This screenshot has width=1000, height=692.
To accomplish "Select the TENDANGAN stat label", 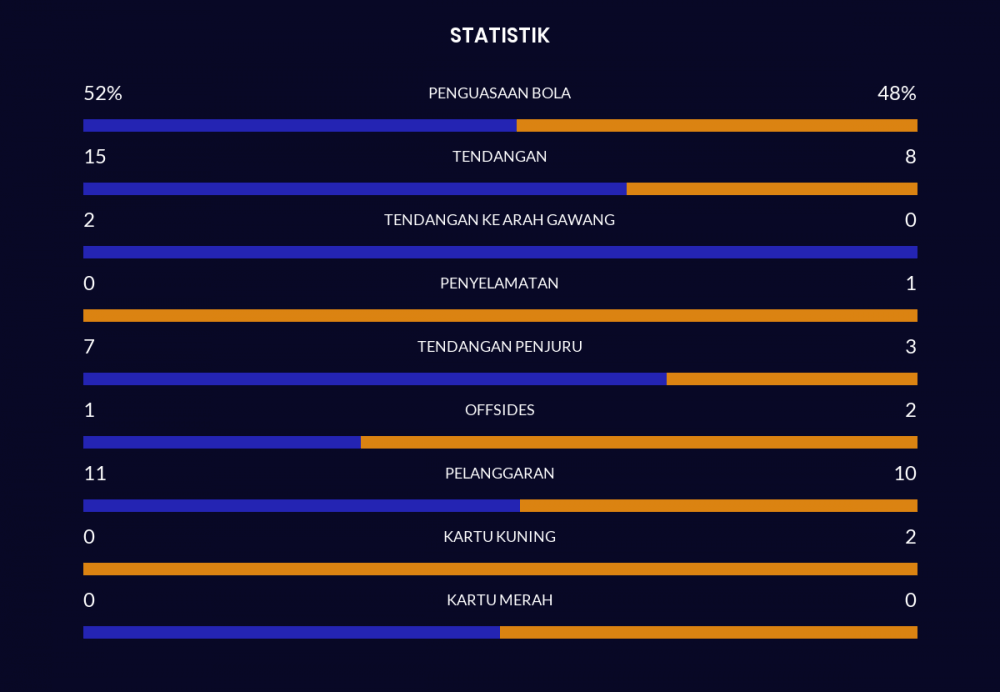I will click(499, 157).
